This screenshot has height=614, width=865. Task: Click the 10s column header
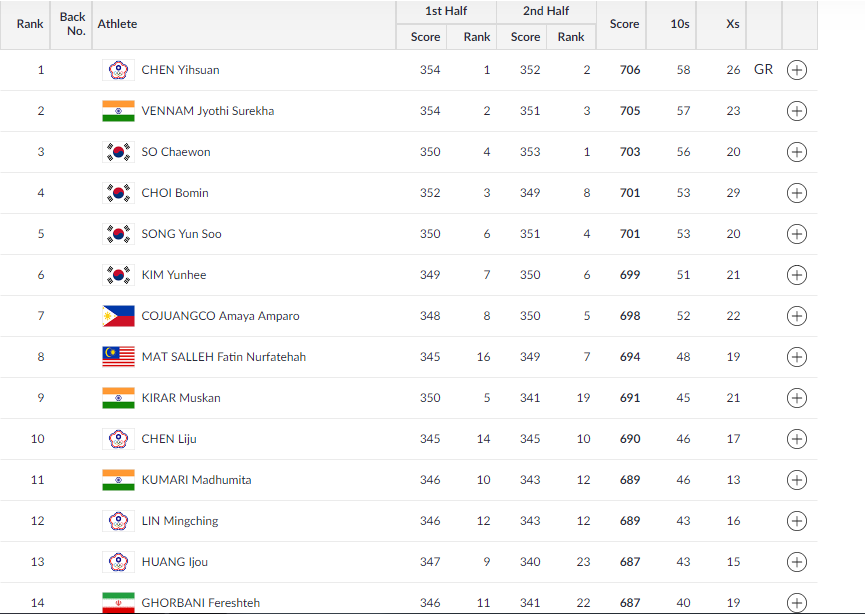click(680, 24)
